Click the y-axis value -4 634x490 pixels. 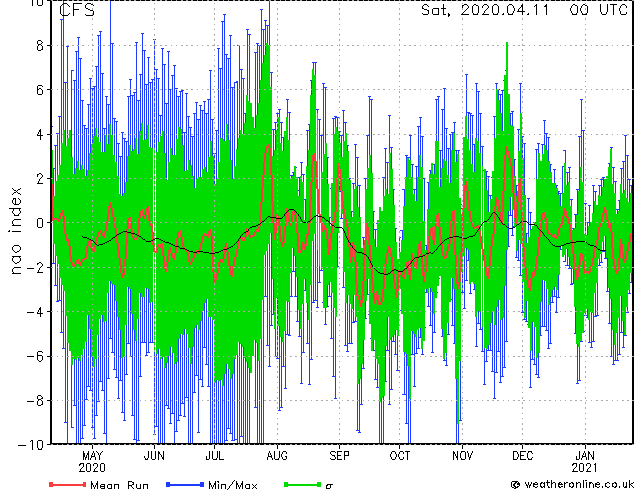(35, 312)
